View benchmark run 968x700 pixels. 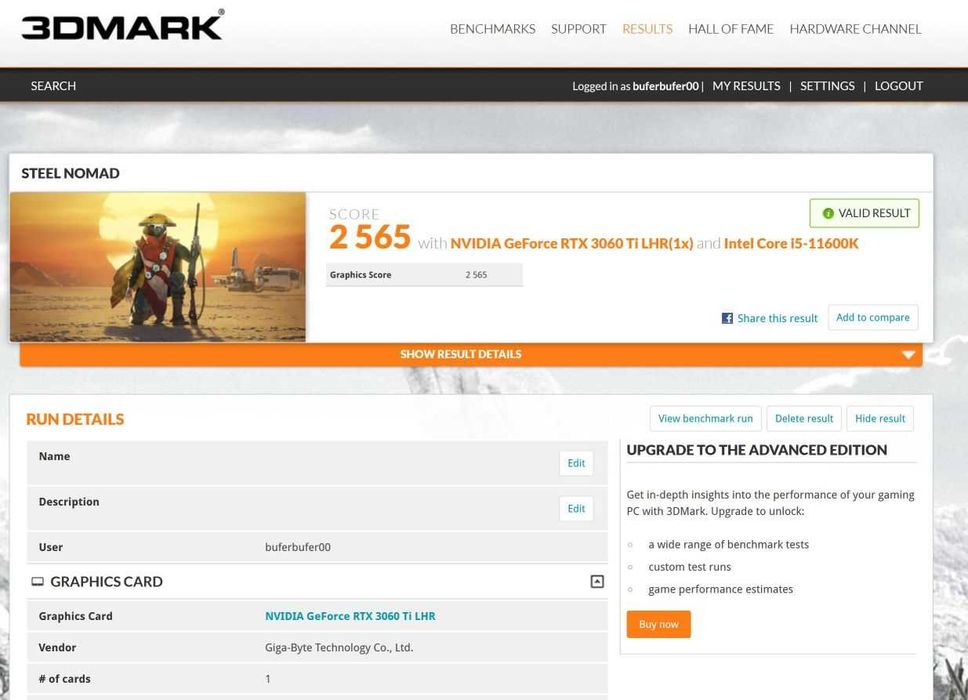pos(706,419)
